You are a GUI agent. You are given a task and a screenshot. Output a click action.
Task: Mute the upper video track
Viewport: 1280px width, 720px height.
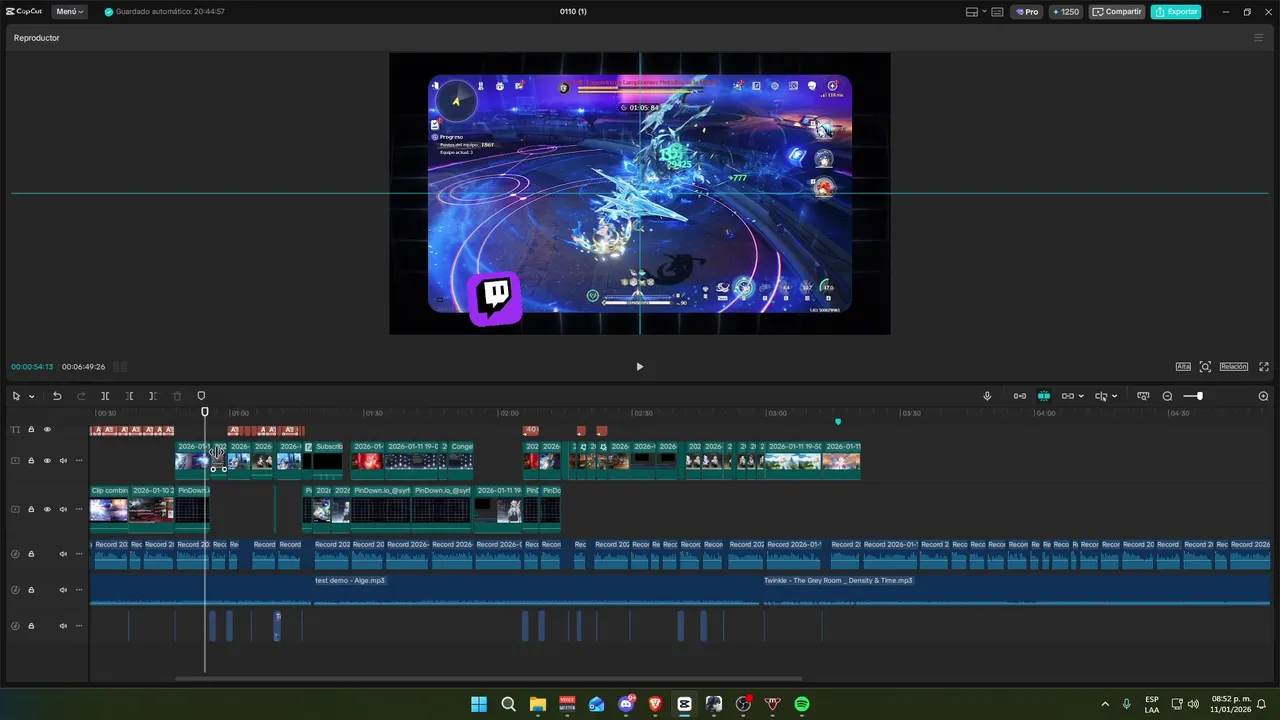pos(63,461)
